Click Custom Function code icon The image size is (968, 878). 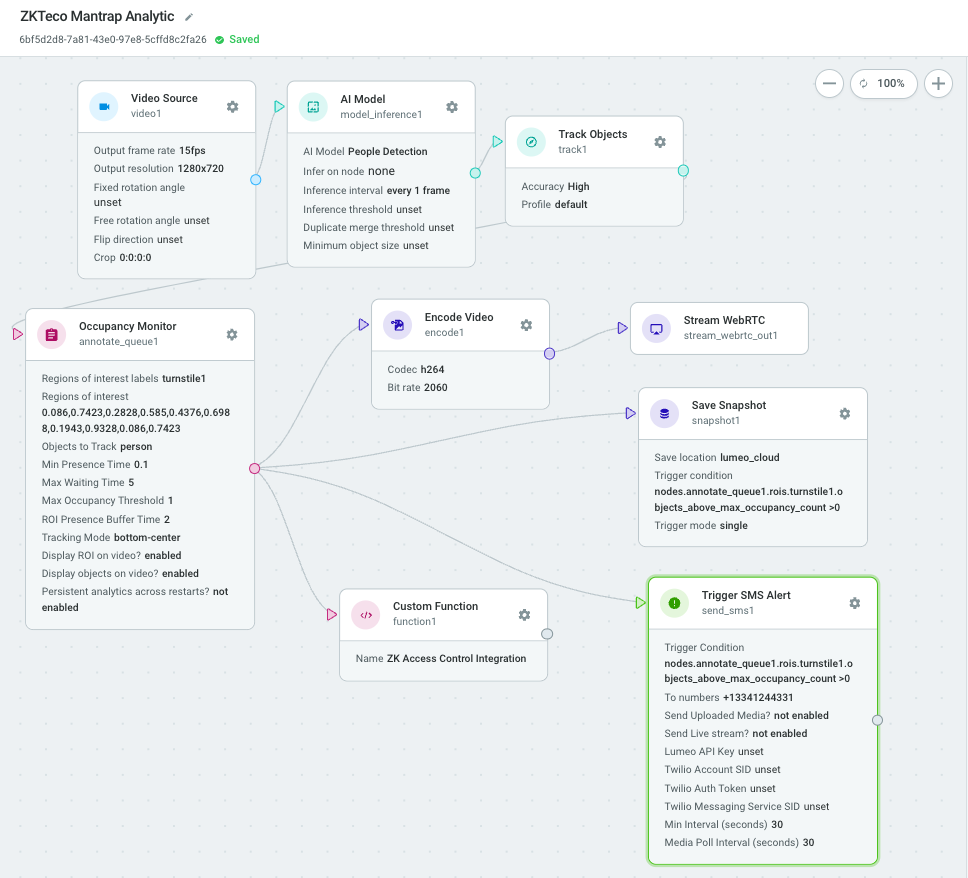365,615
